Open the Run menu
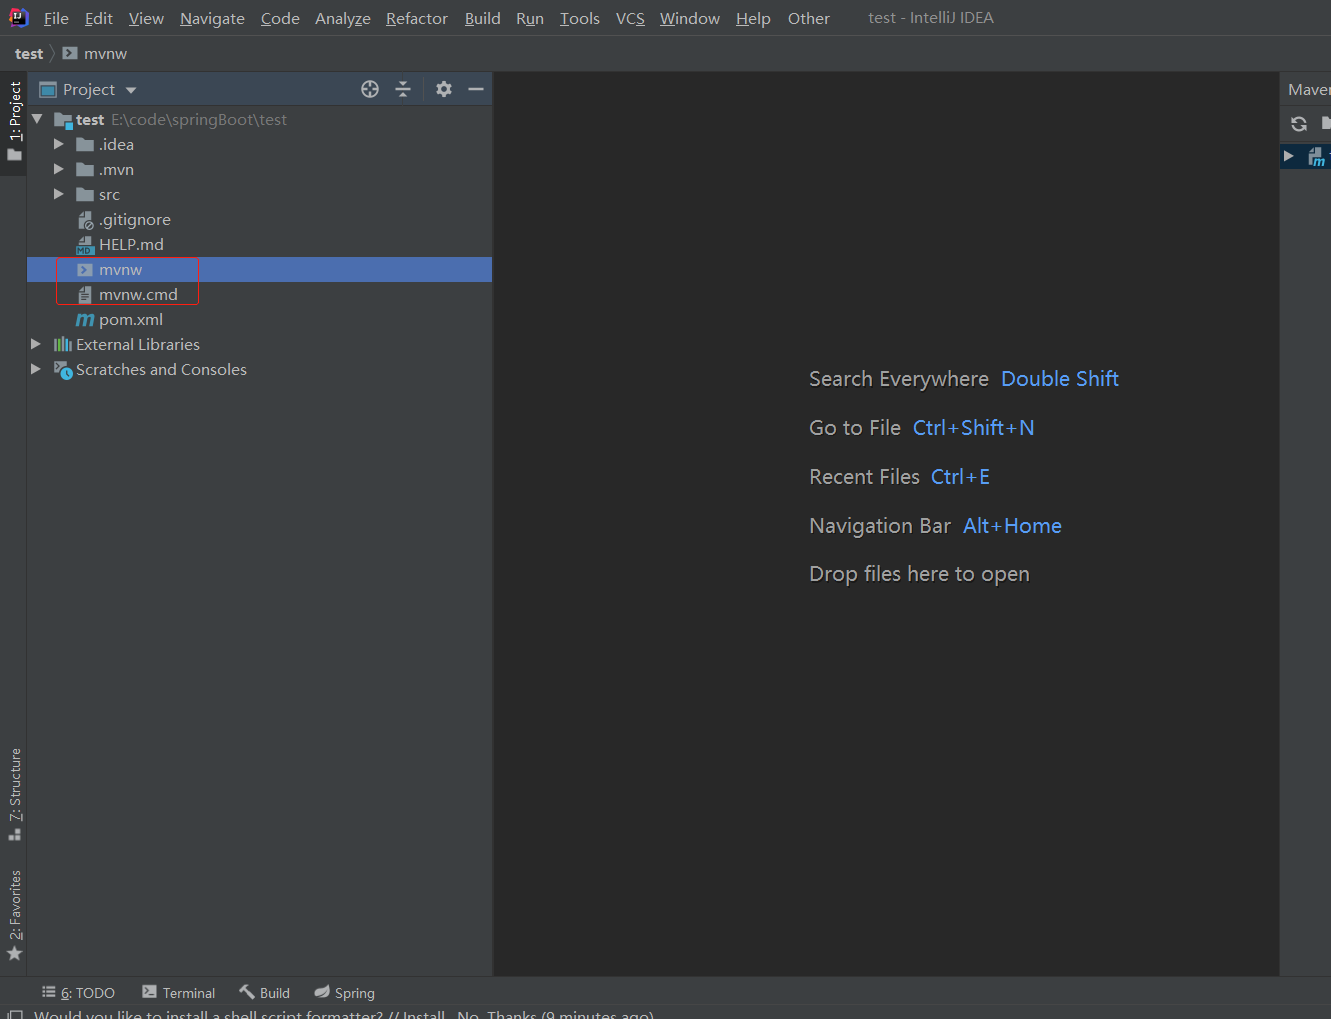 tap(530, 18)
